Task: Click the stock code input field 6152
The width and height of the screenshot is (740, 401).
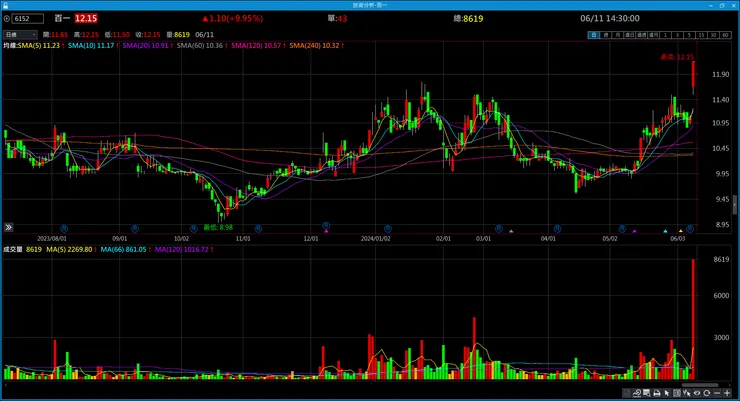Action: point(28,18)
